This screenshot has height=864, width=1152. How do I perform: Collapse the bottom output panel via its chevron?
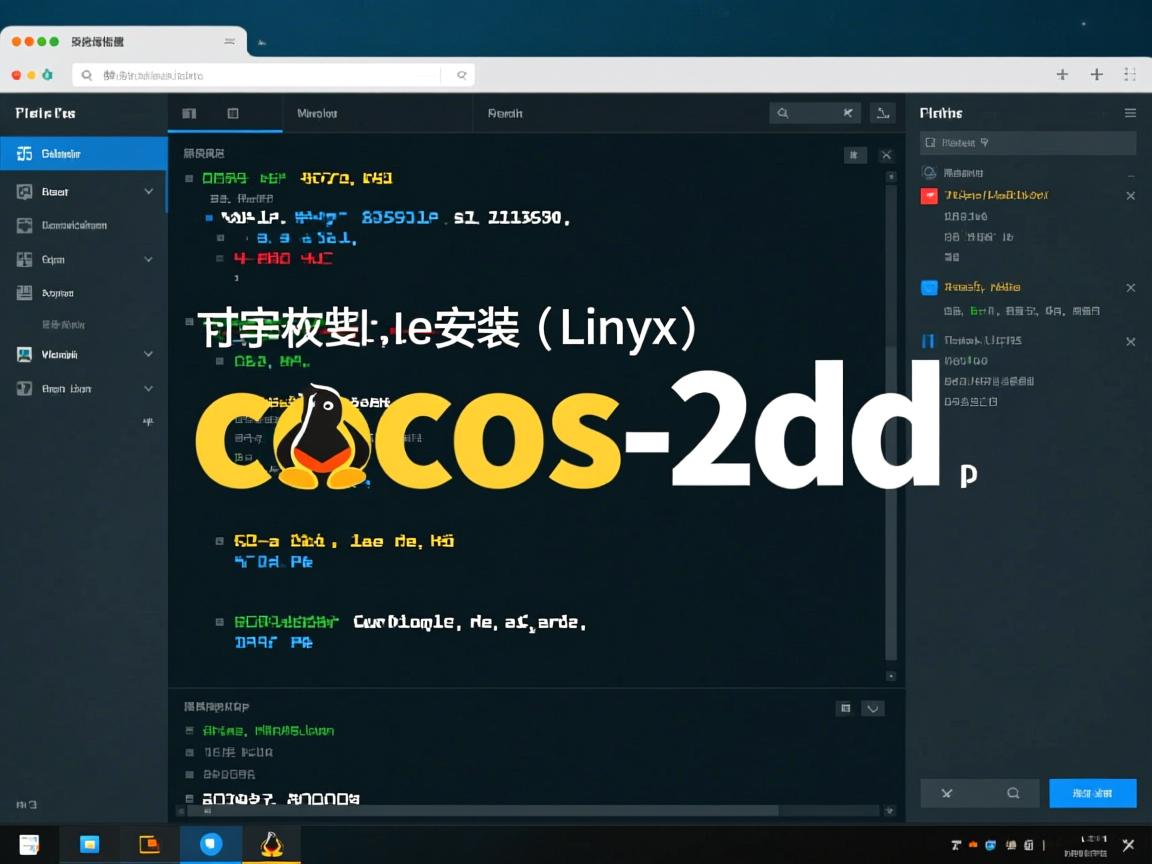872,707
